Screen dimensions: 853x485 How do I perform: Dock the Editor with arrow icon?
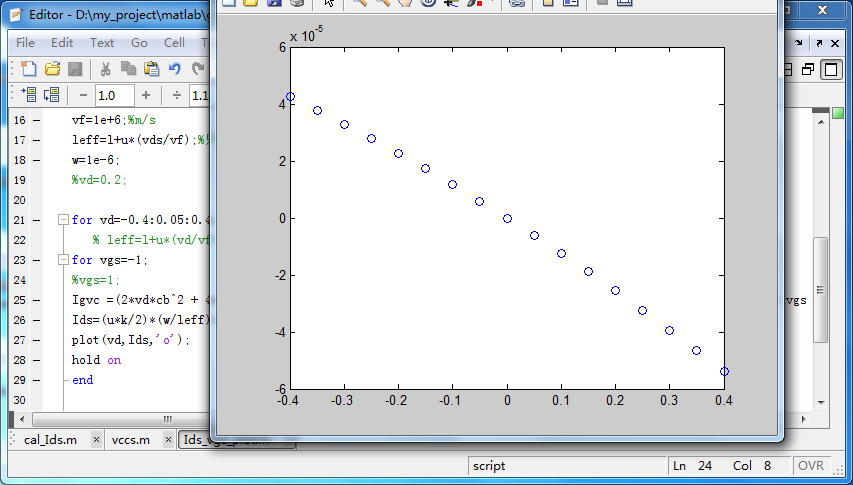click(x=799, y=43)
